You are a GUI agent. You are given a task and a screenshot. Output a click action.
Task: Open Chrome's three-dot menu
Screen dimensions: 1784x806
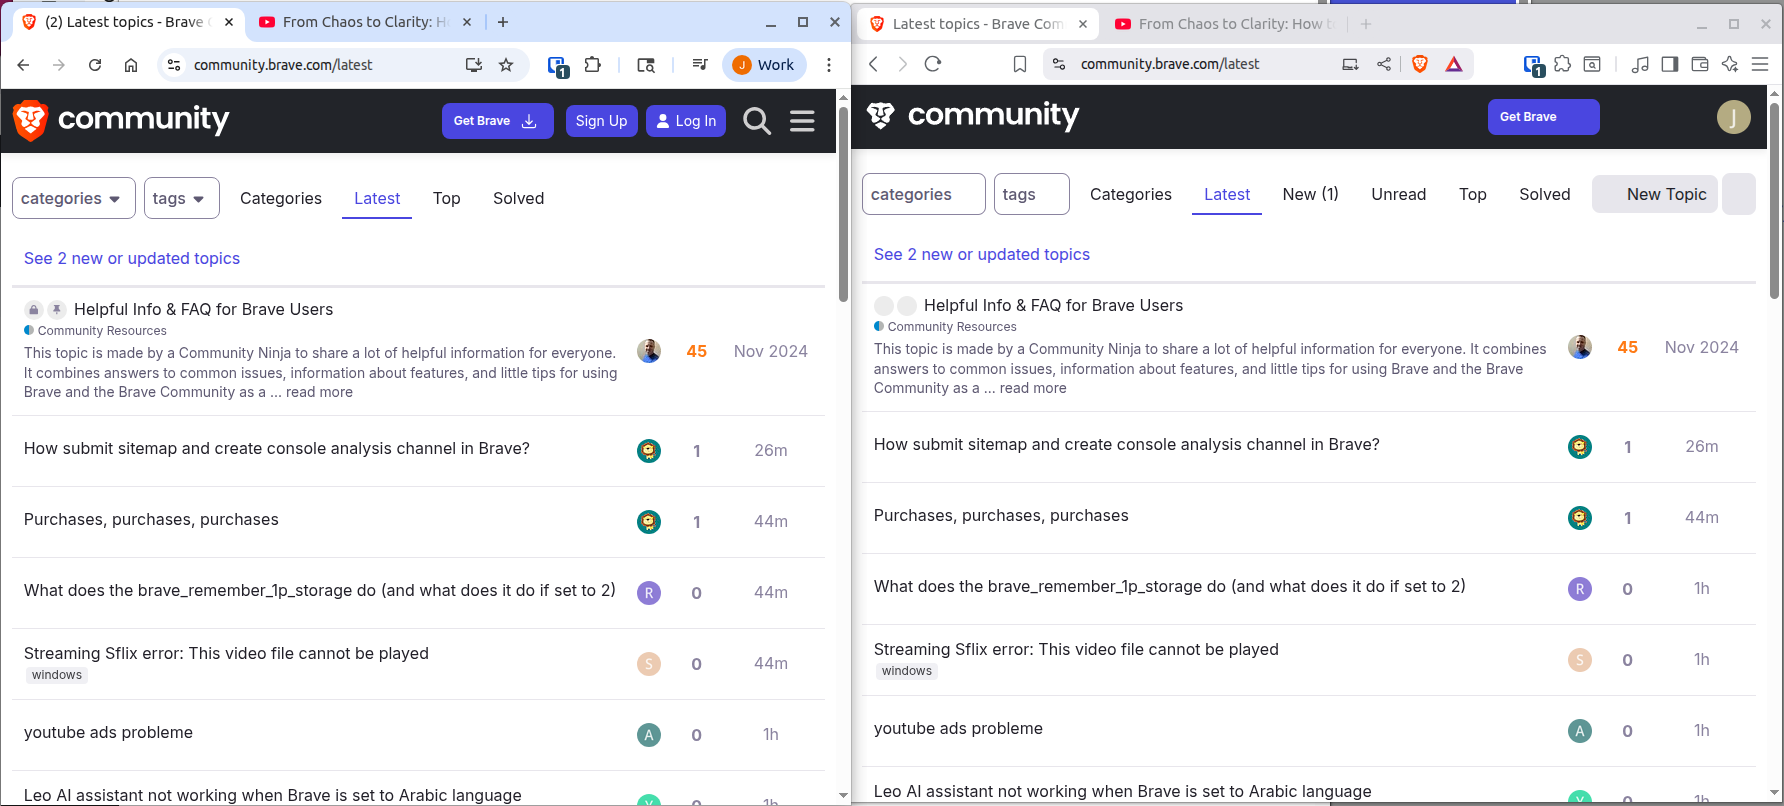coord(829,65)
